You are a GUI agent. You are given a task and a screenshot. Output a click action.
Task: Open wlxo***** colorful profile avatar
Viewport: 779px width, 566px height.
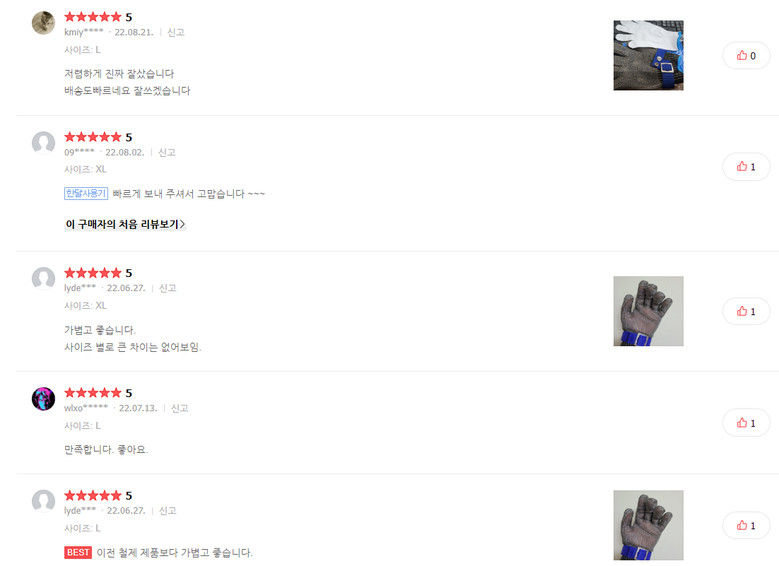pyautogui.click(x=43, y=399)
